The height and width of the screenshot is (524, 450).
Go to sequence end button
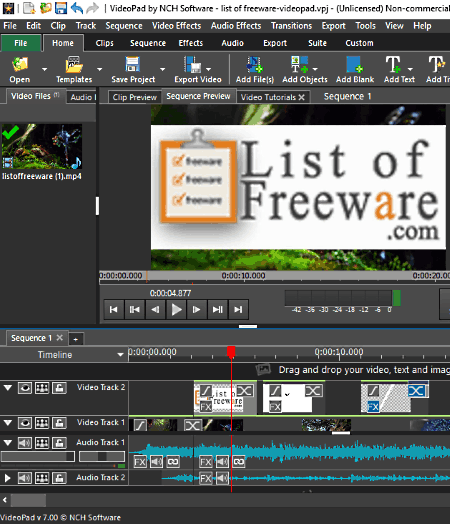point(238,310)
